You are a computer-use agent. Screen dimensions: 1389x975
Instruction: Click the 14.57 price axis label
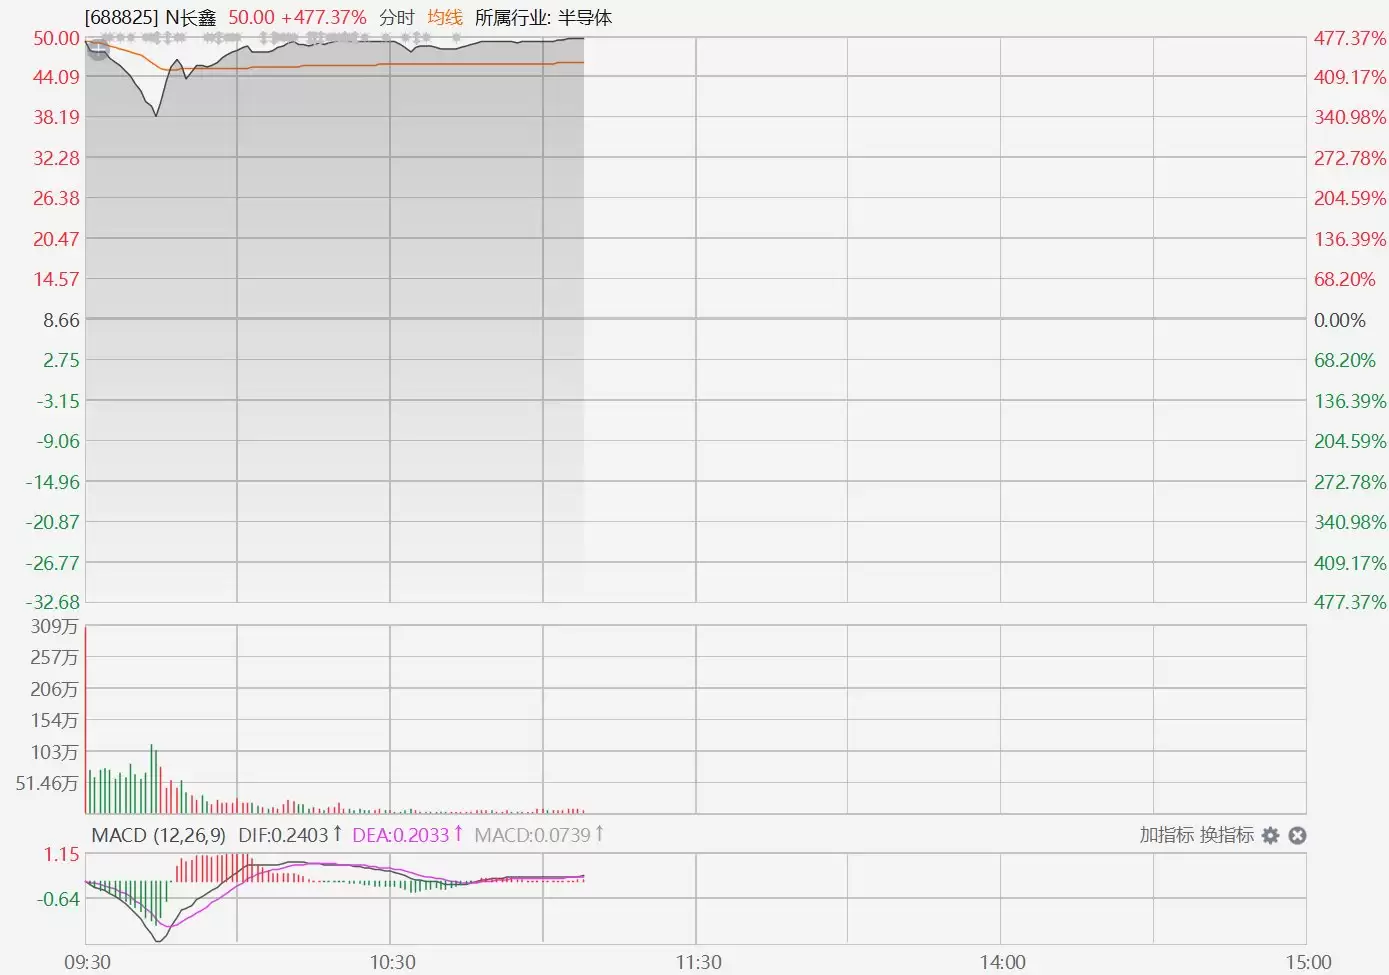(56, 279)
